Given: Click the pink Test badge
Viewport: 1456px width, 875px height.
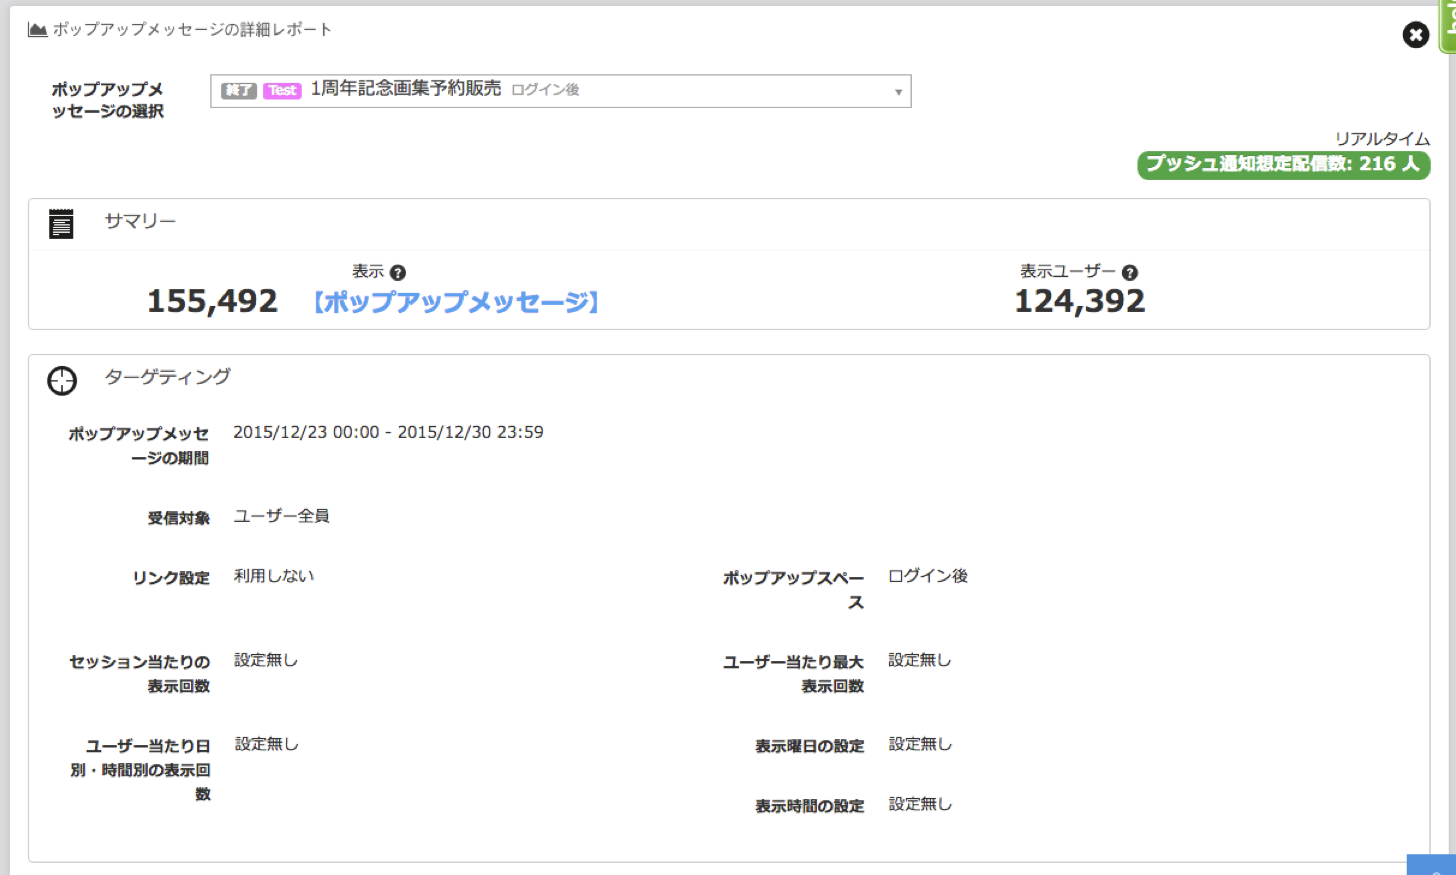Looking at the screenshot, I should coord(282,91).
